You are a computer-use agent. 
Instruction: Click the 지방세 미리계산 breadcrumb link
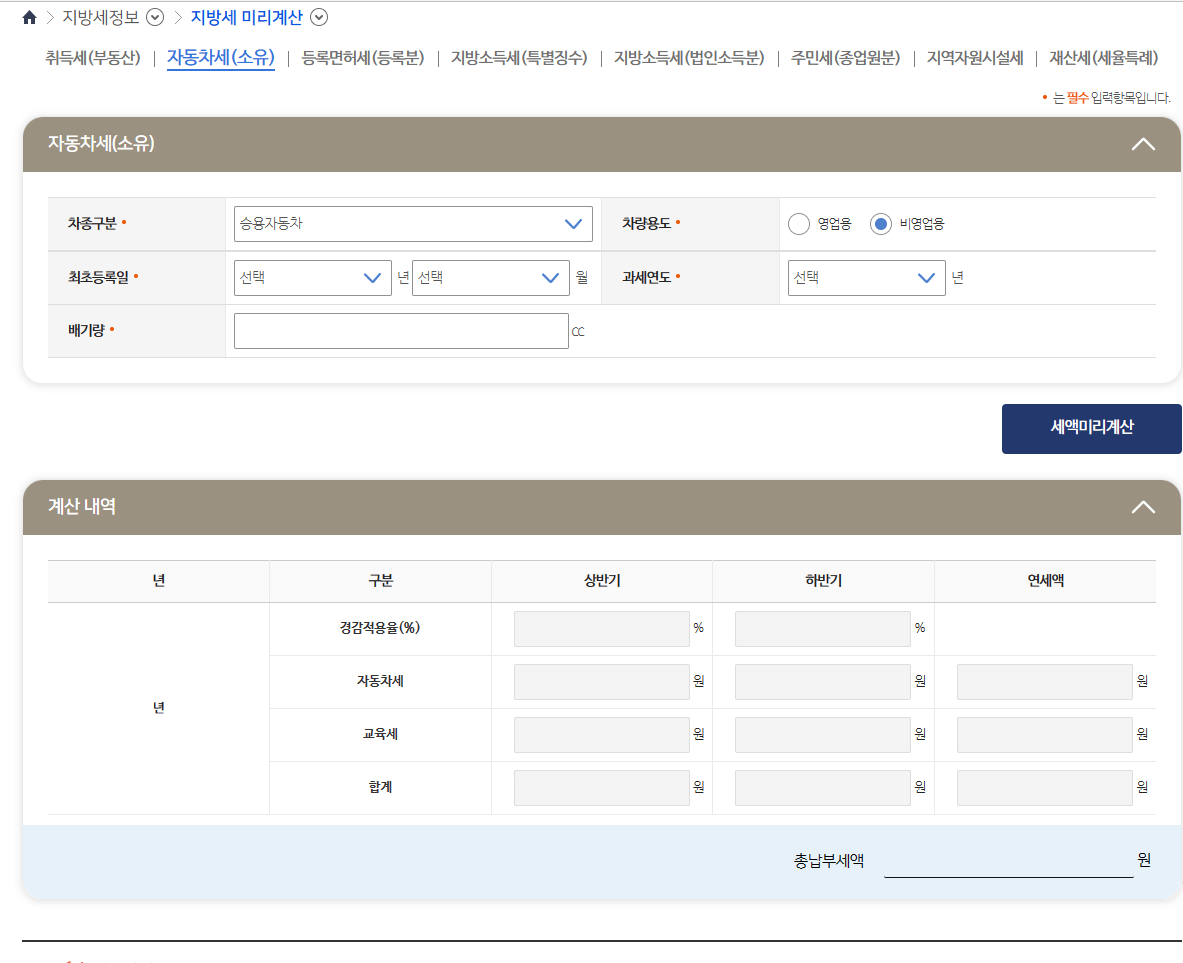(246, 17)
